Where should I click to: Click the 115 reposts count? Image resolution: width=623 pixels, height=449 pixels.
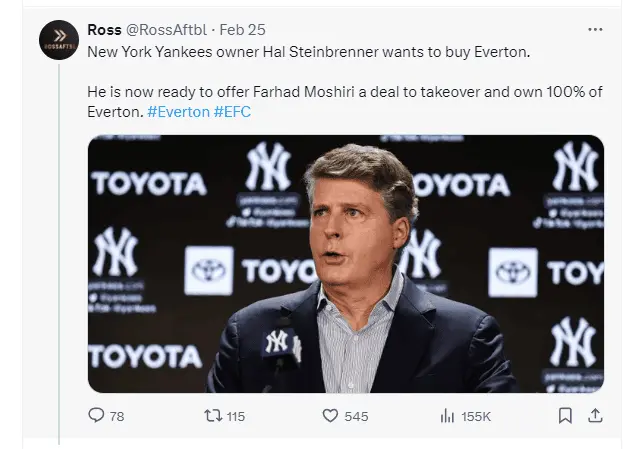(x=234, y=417)
